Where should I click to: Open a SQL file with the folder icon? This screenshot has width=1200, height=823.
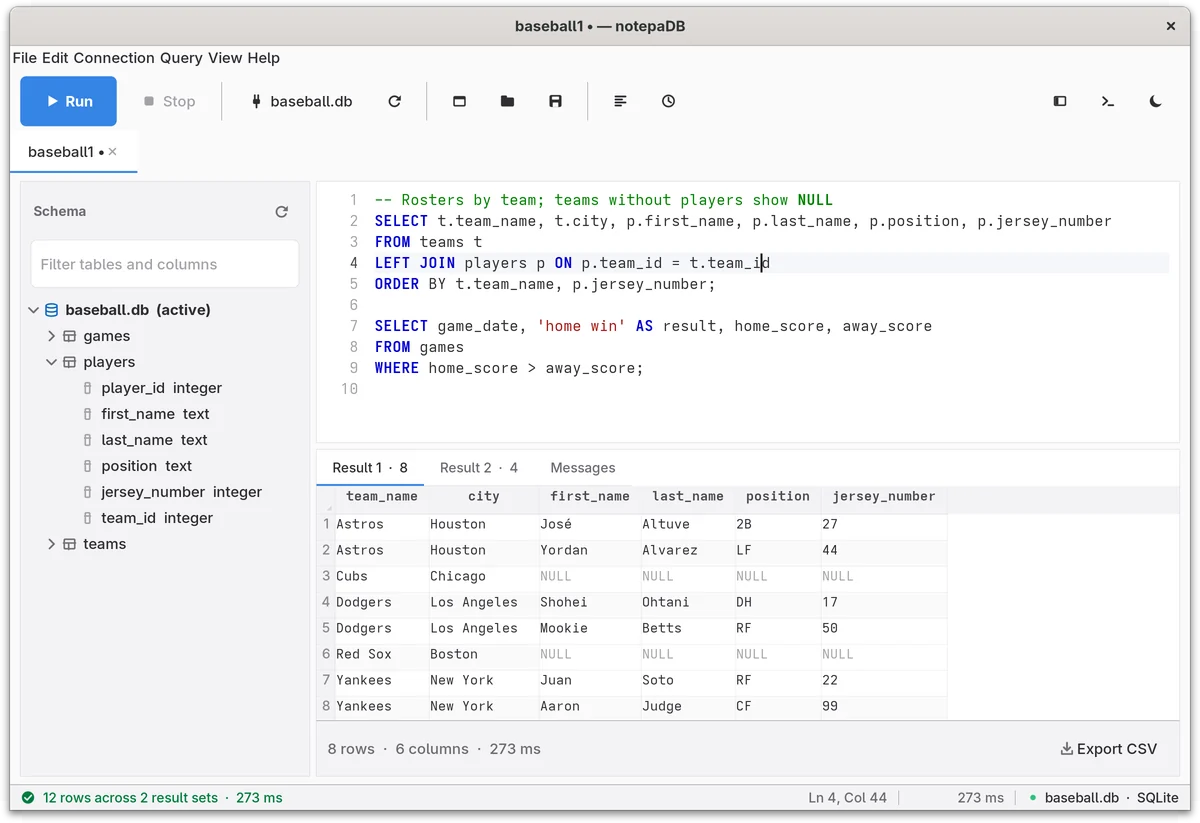pos(507,101)
